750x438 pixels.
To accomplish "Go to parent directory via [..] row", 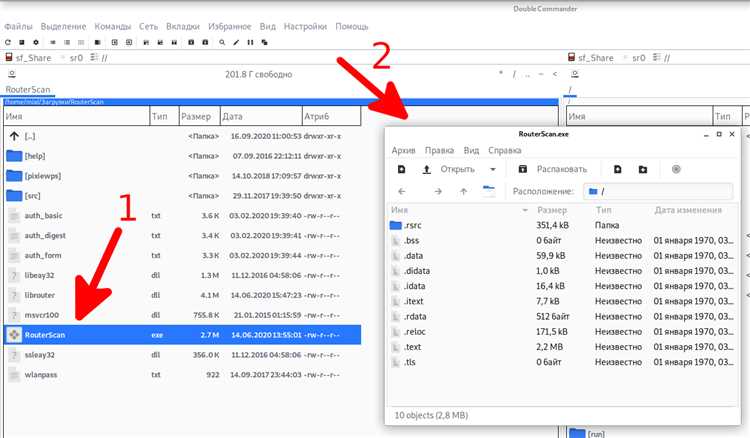I will [182, 136].
